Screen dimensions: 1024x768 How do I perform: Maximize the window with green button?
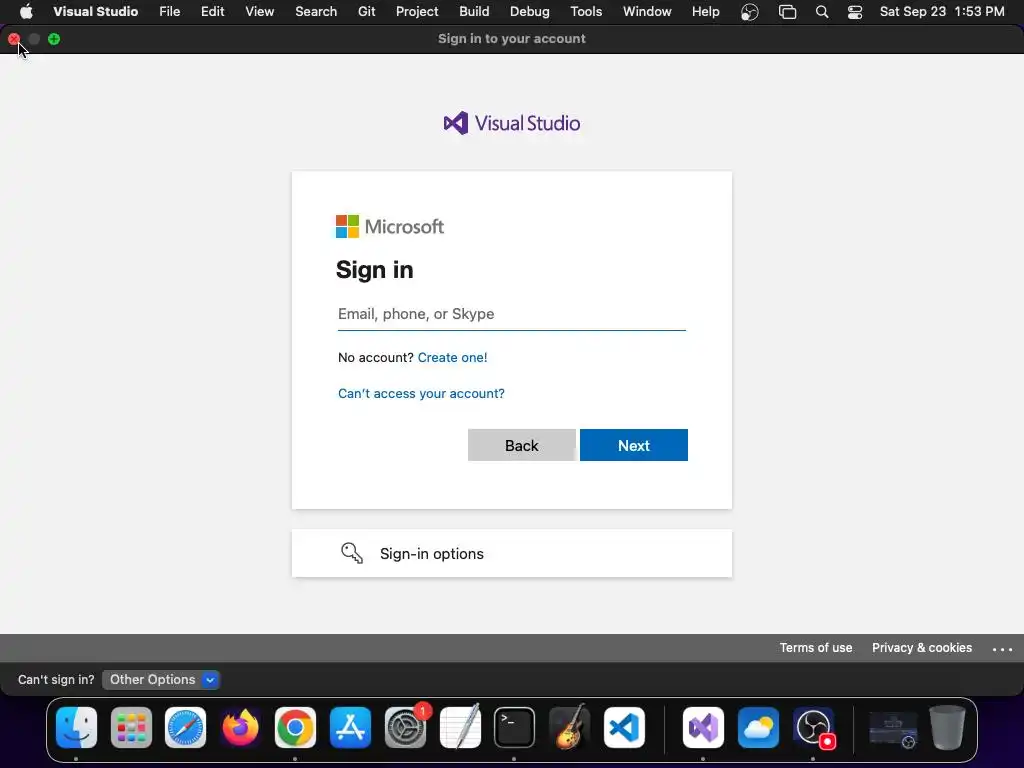54,39
